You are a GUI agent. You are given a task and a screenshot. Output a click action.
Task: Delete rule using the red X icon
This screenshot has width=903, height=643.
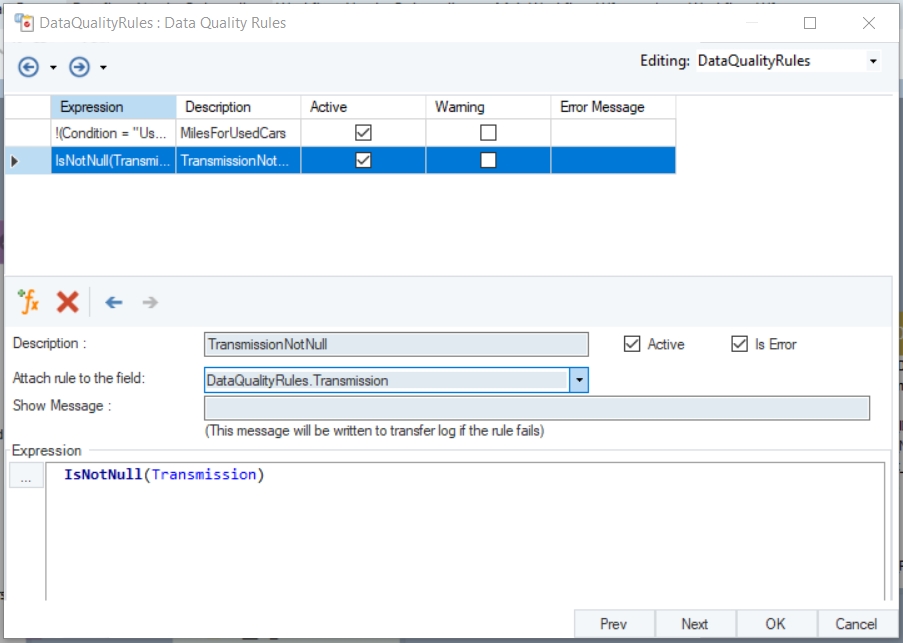(67, 301)
